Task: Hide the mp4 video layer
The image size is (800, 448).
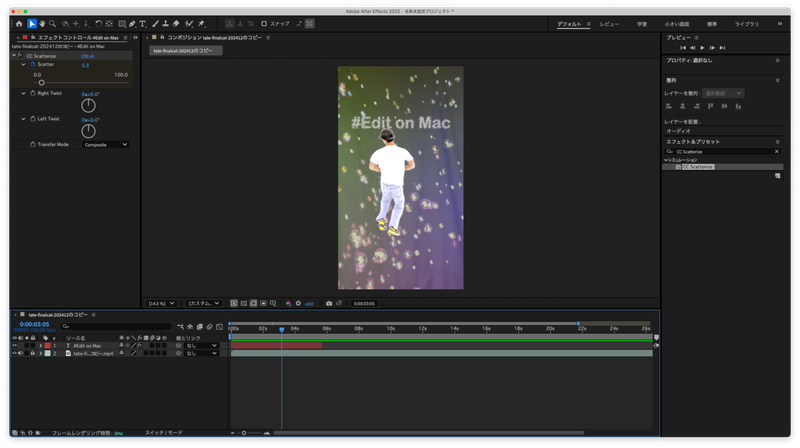Action: 14,353
